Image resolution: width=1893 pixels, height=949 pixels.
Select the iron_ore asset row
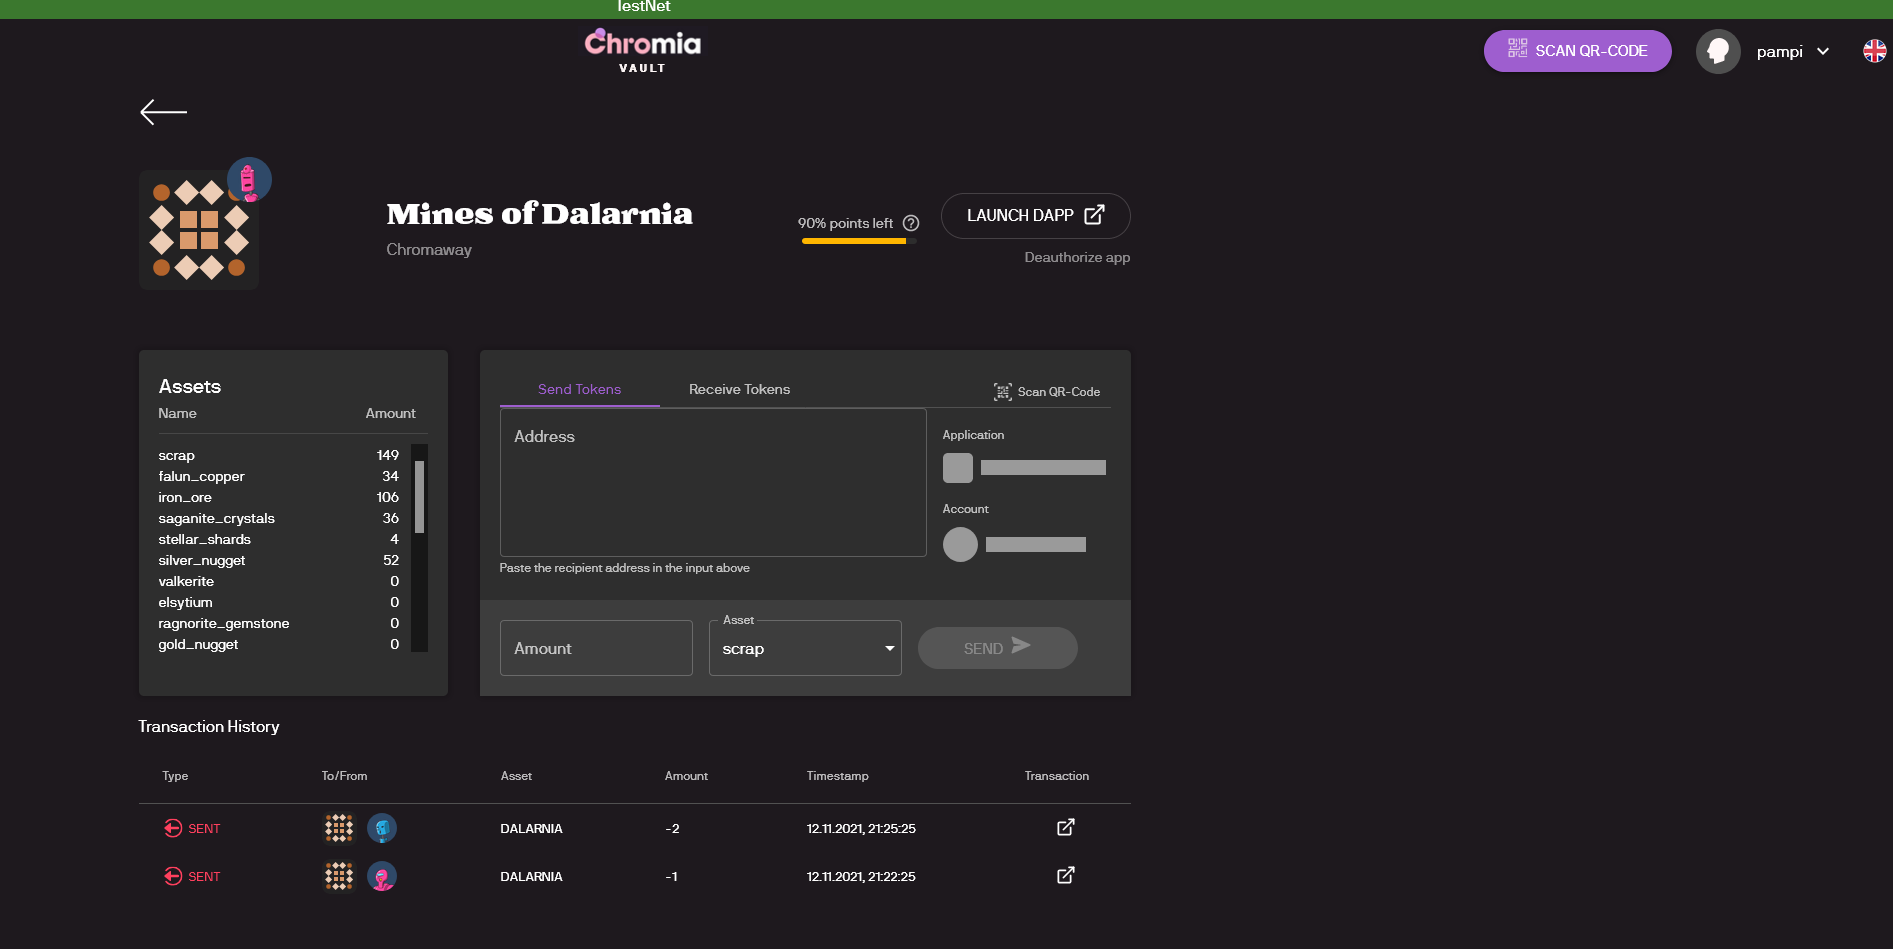tap(279, 497)
